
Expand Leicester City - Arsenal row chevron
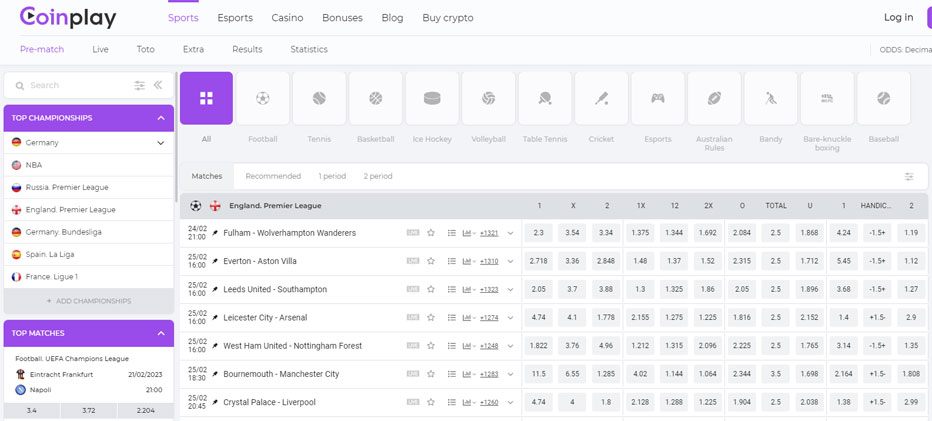(510, 318)
